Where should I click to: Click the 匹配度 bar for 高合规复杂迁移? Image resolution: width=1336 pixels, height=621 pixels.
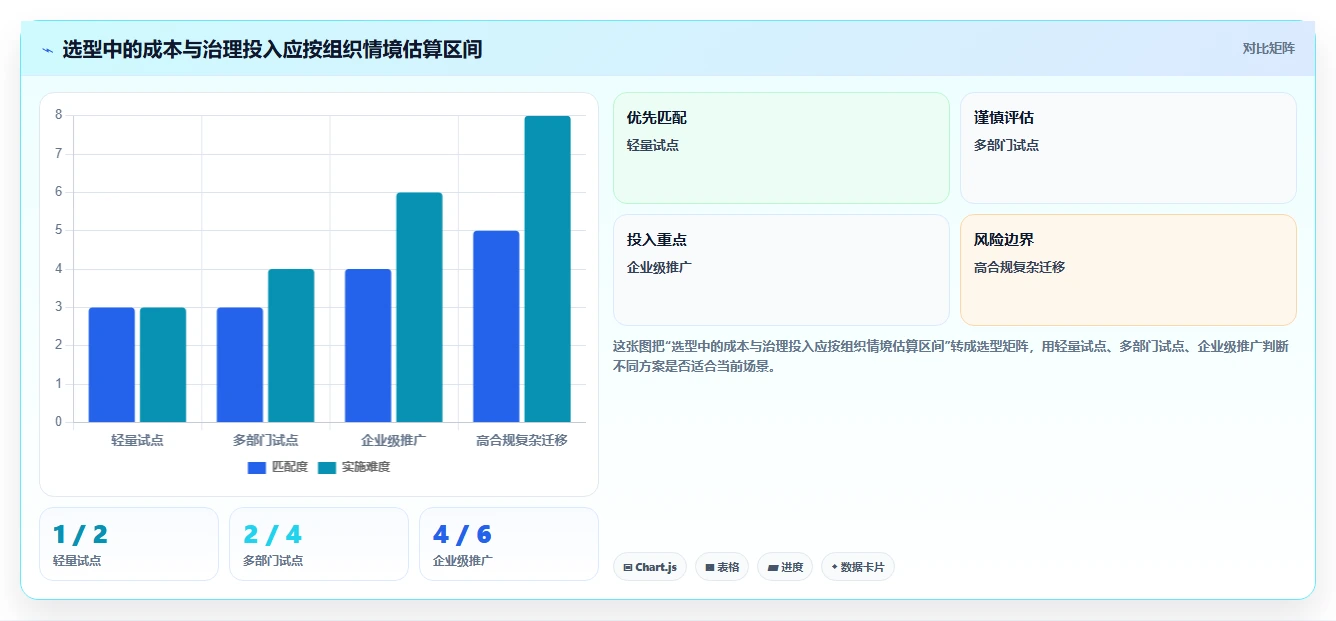click(x=496, y=327)
